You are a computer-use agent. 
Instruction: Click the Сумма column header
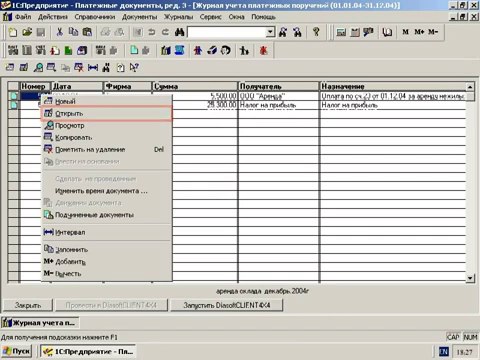point(195,86)
